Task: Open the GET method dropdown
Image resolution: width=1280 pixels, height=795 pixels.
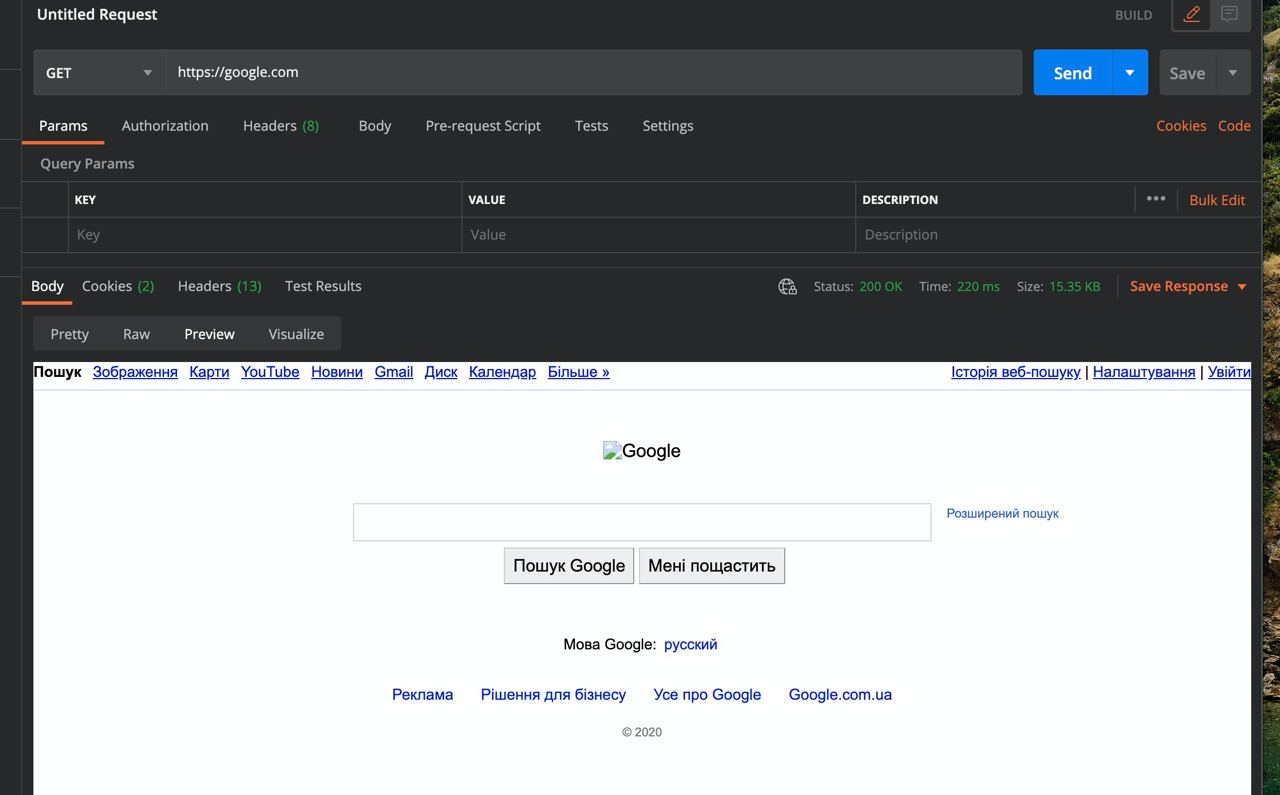Action: 99,72
